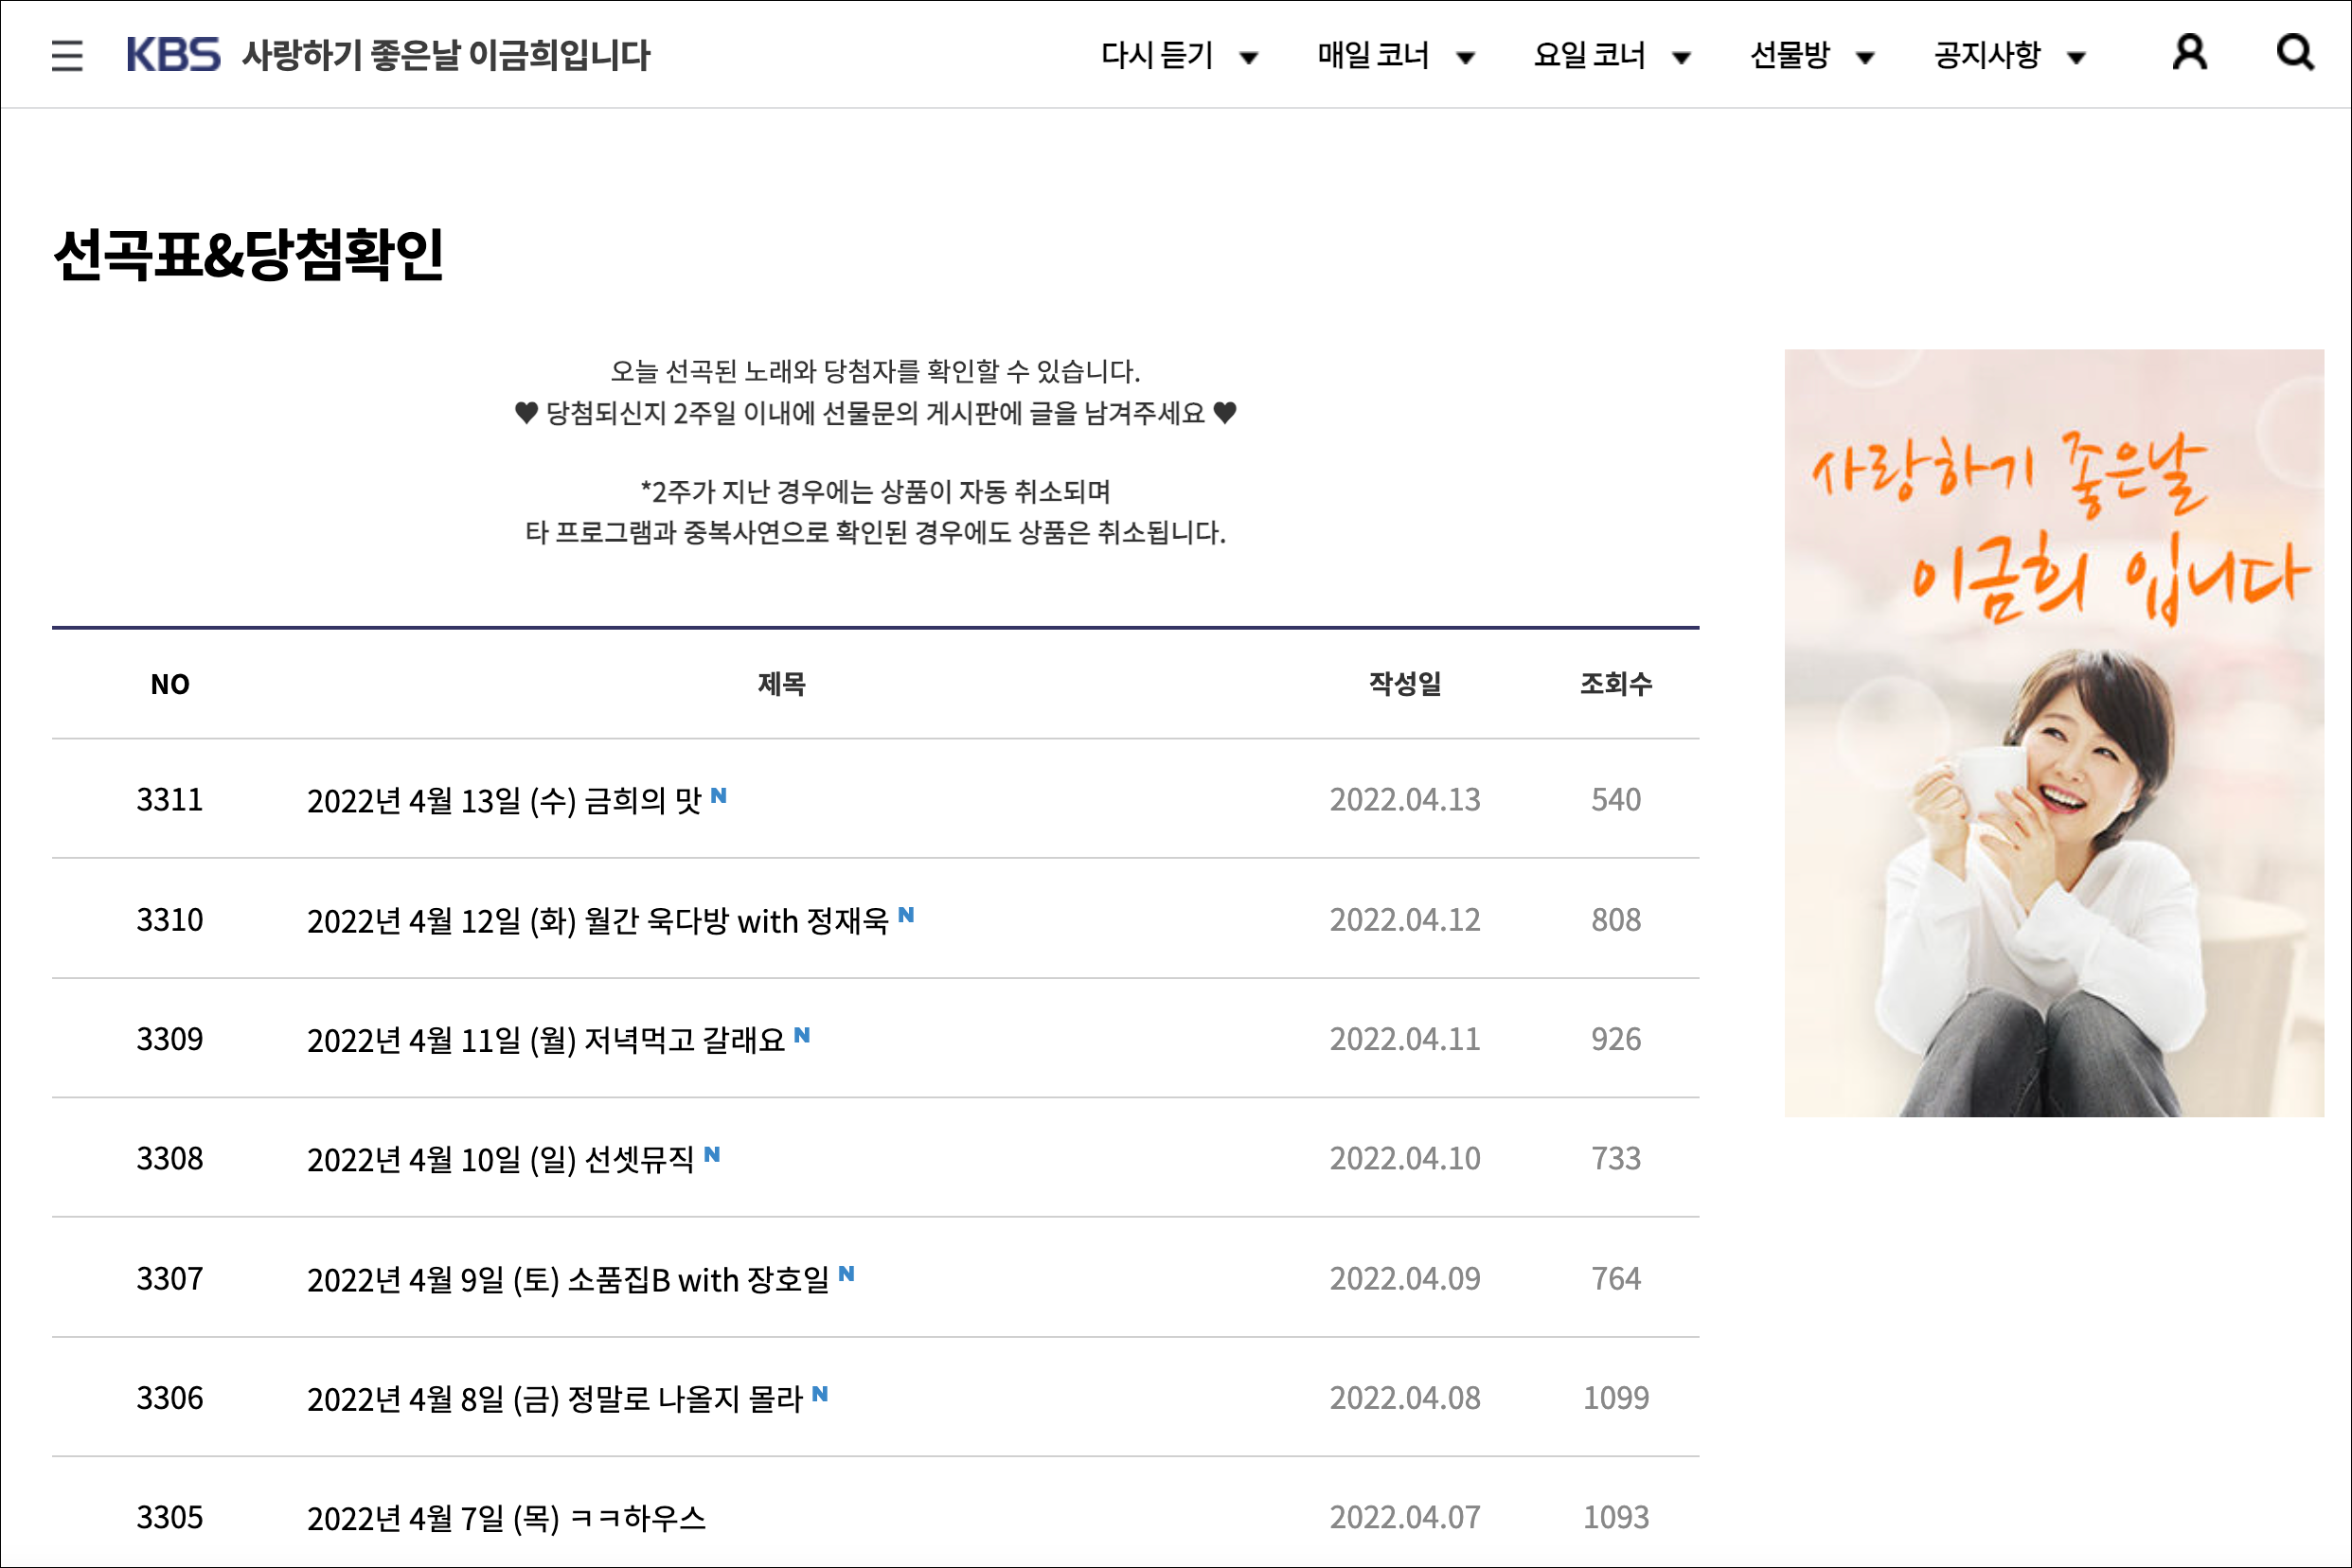The height and width of the screenshot is (1568, 2352).
Task: Open post 2022년 4월 12일 월간 욱다방
Action: (597, 920)
